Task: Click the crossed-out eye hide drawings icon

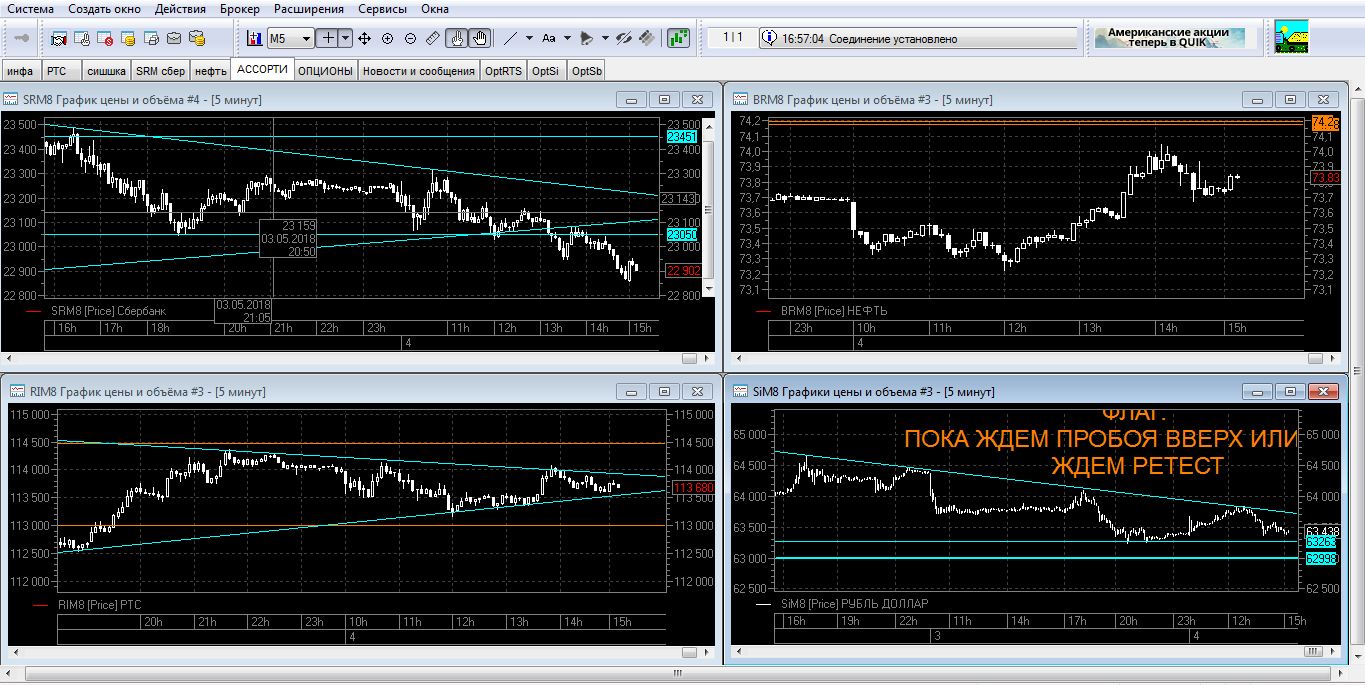Action: point(624,38)
